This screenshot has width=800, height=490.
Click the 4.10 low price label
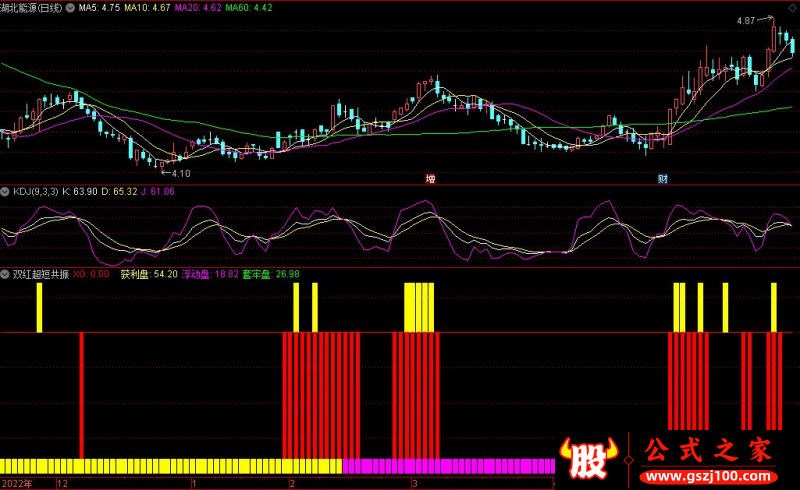point(180,173)
